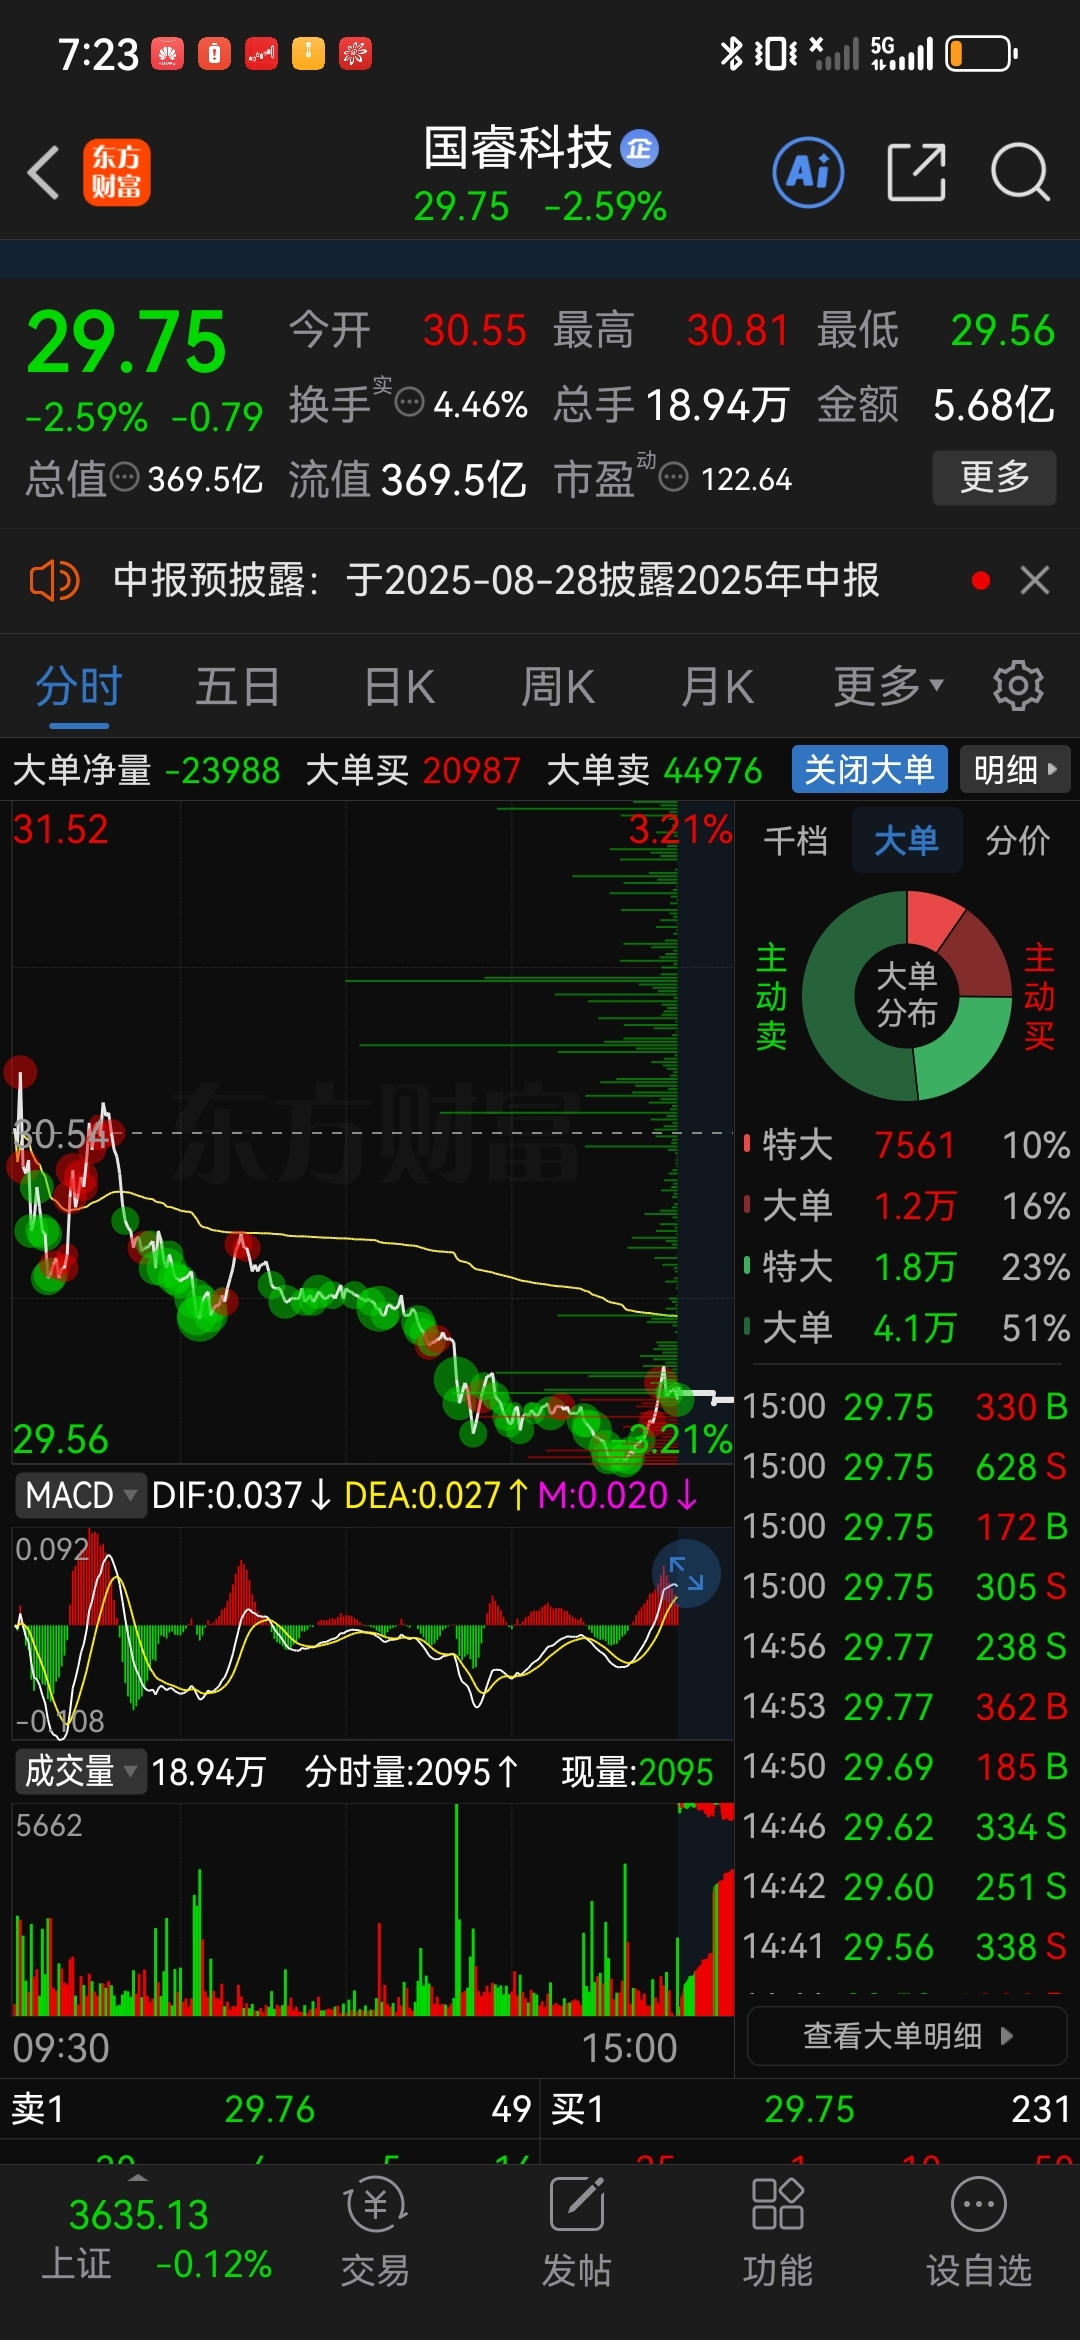The height and width of the screenshot is (2340, 1080).
Task: Tap the 14:46 29.62 334 S trade row
Action: 906,1826
